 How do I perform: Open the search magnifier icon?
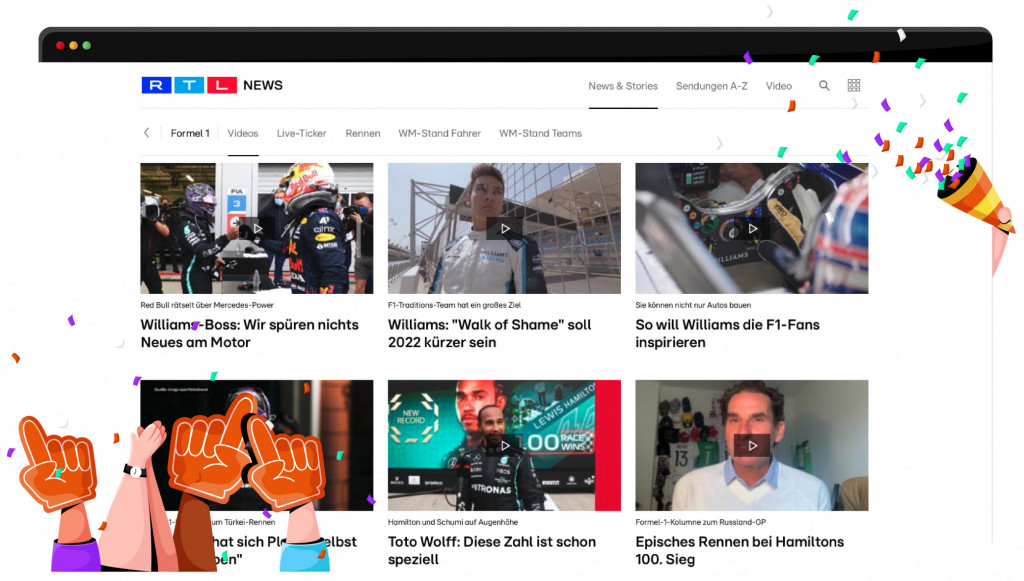pyautogui.click(x=824, y=86)
